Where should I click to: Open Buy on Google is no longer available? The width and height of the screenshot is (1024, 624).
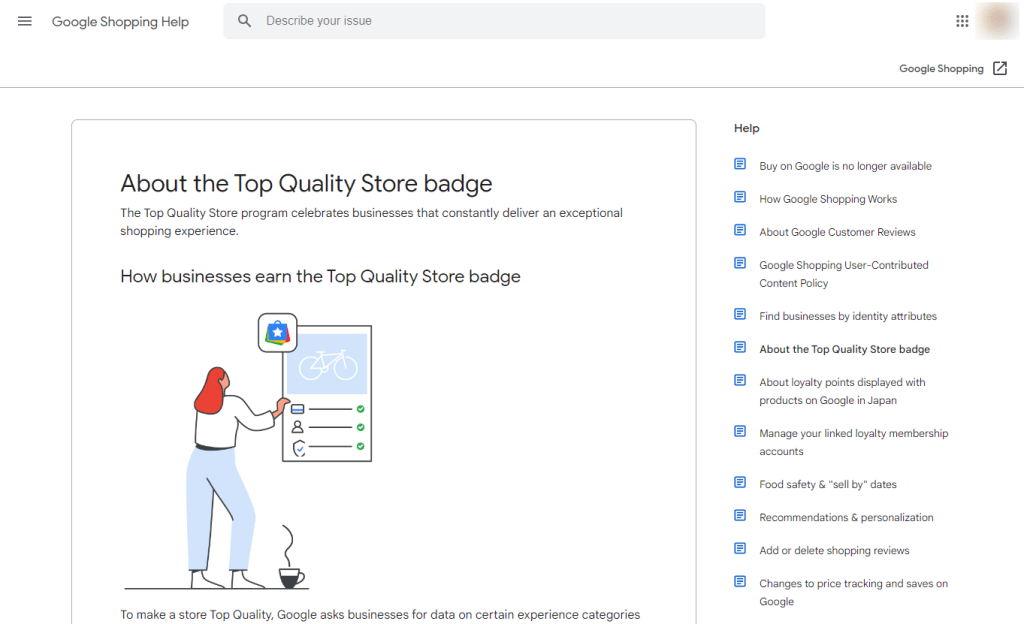845,166
